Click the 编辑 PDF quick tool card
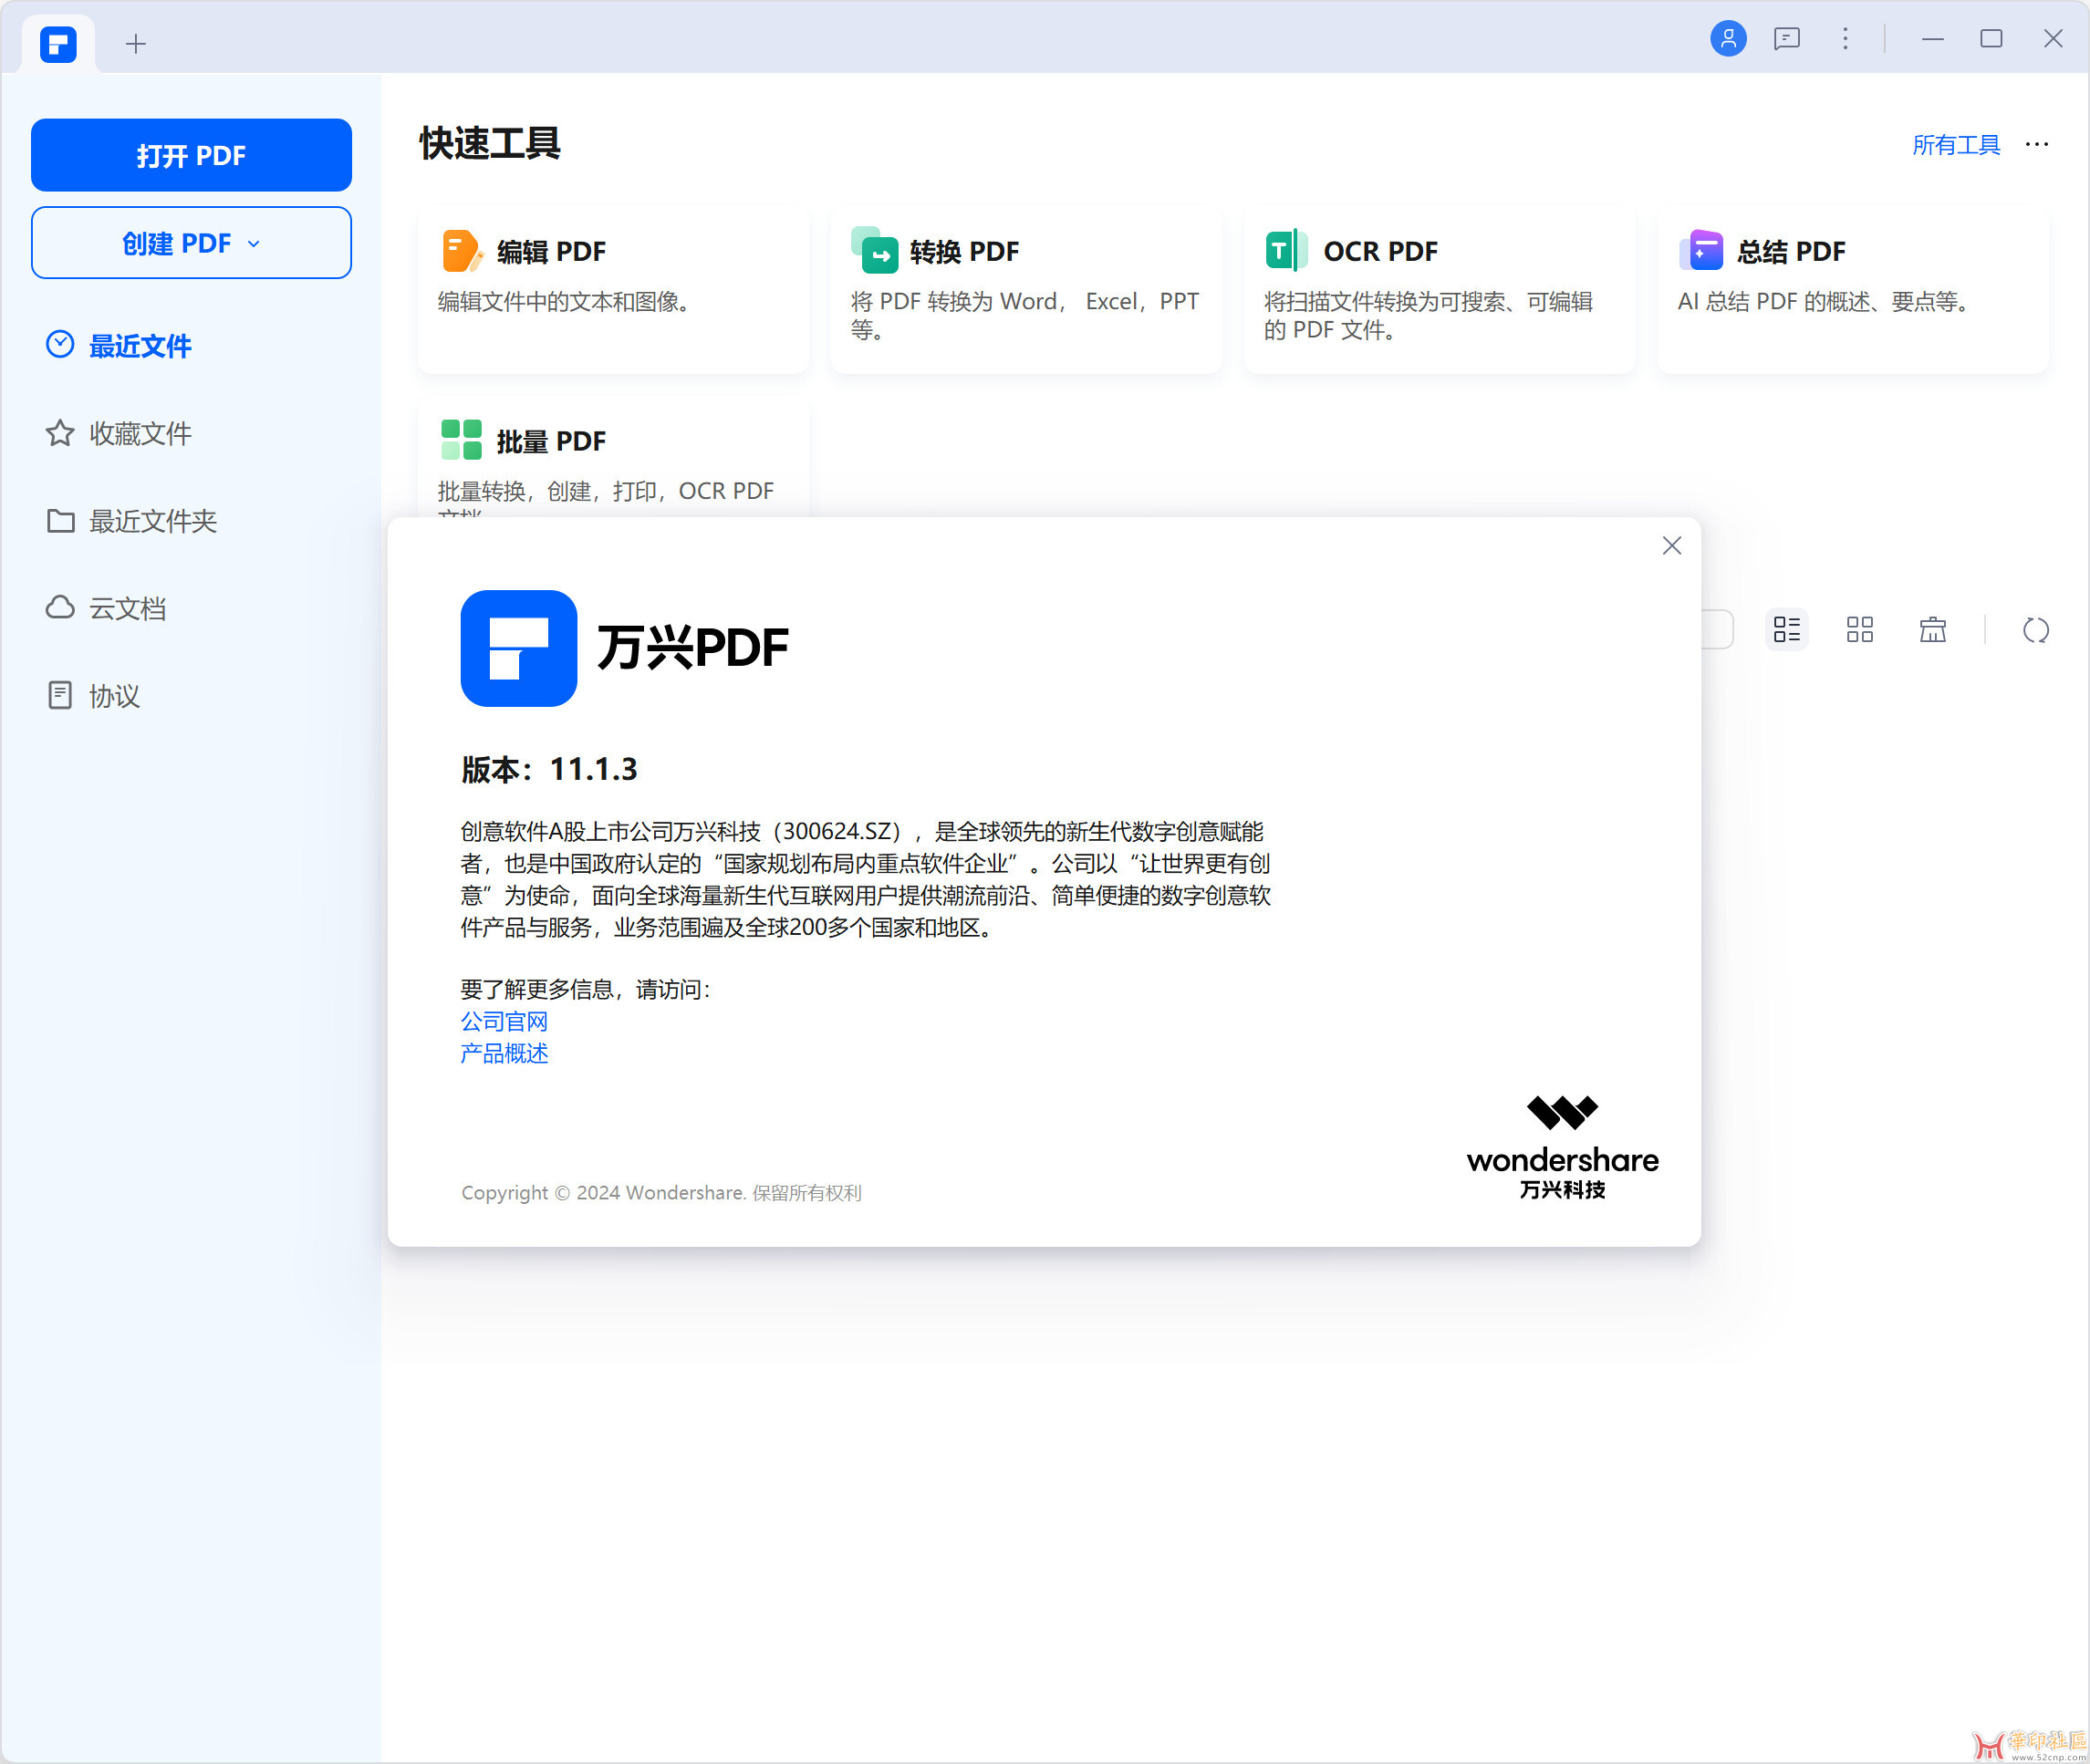Viewport: 2090px width, 1764px height. click(x=613, y=290)
